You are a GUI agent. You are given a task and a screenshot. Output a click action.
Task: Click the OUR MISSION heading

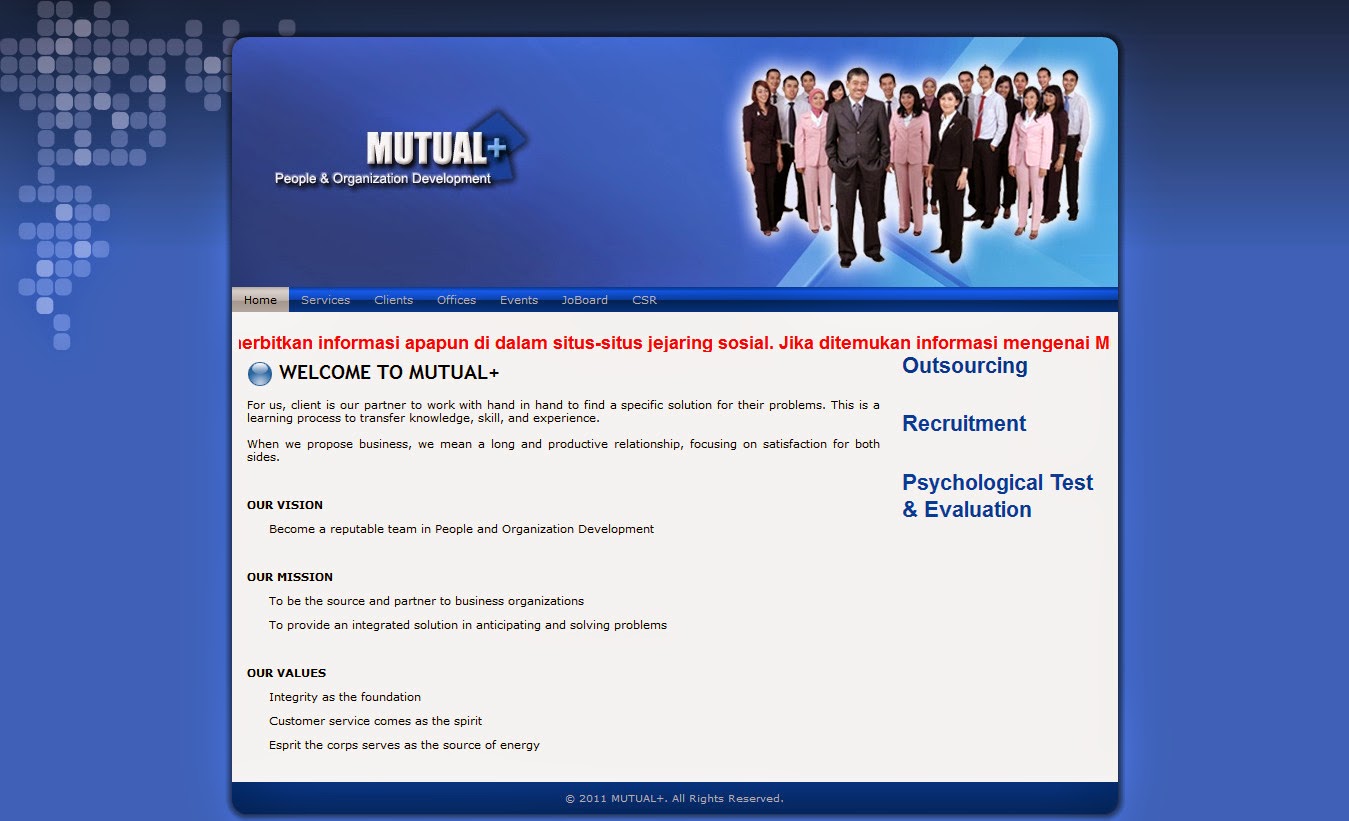point(290,577)
